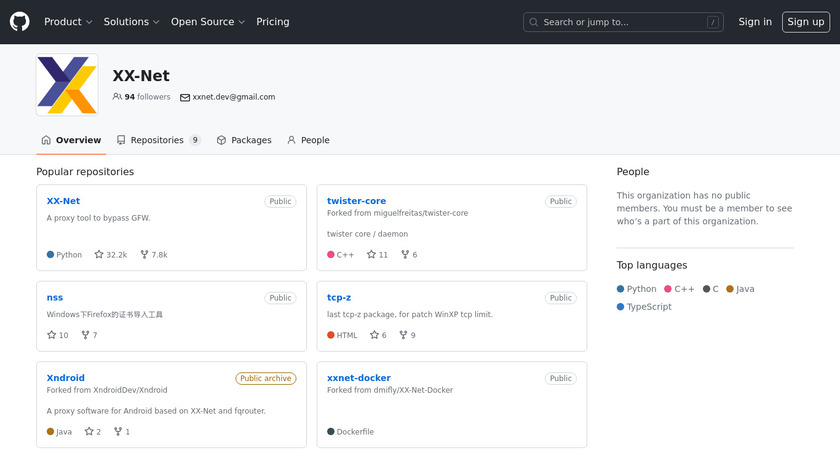840x472 pixels.
Task: Open the People tab
Action: tap(308, 140)
